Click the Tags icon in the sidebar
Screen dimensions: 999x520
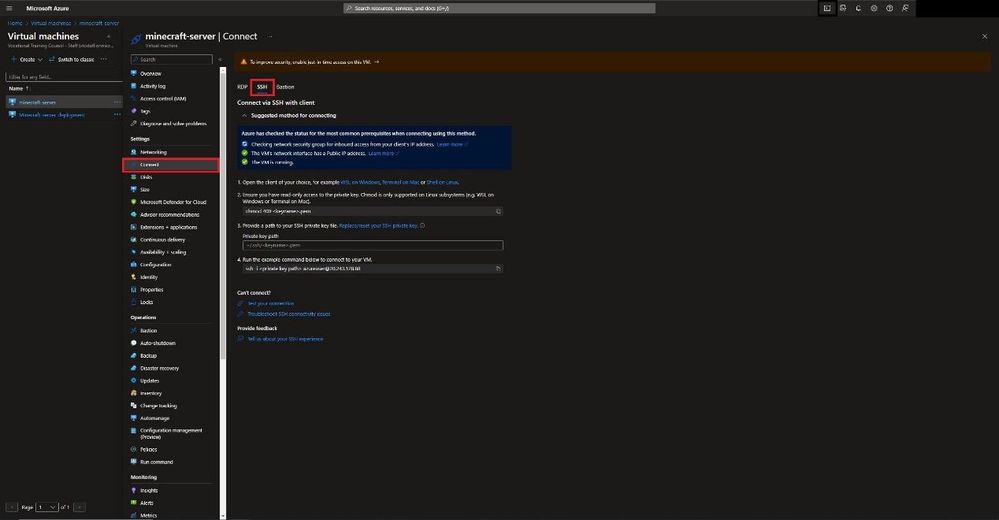(133, 111)
